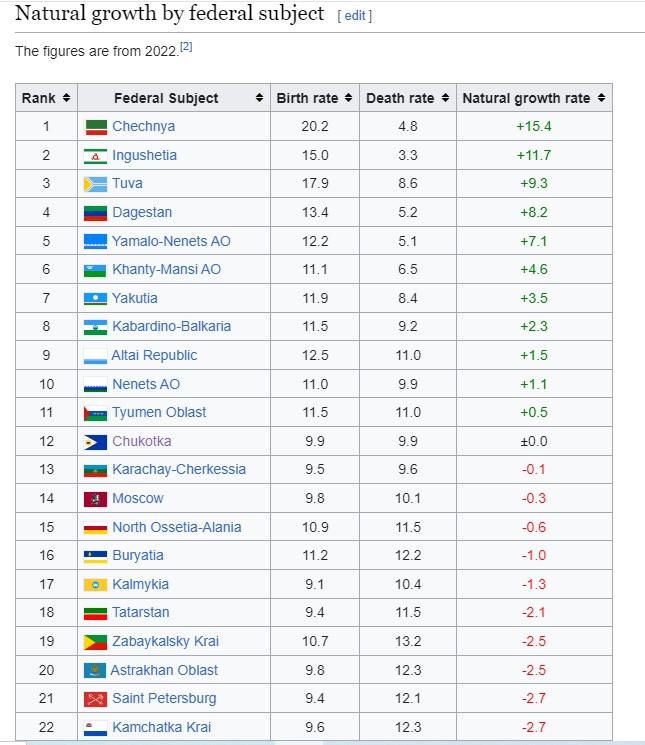Open the Ingushetia article link
The width and height of the screenshot is (645, 745).
[144, 155]
